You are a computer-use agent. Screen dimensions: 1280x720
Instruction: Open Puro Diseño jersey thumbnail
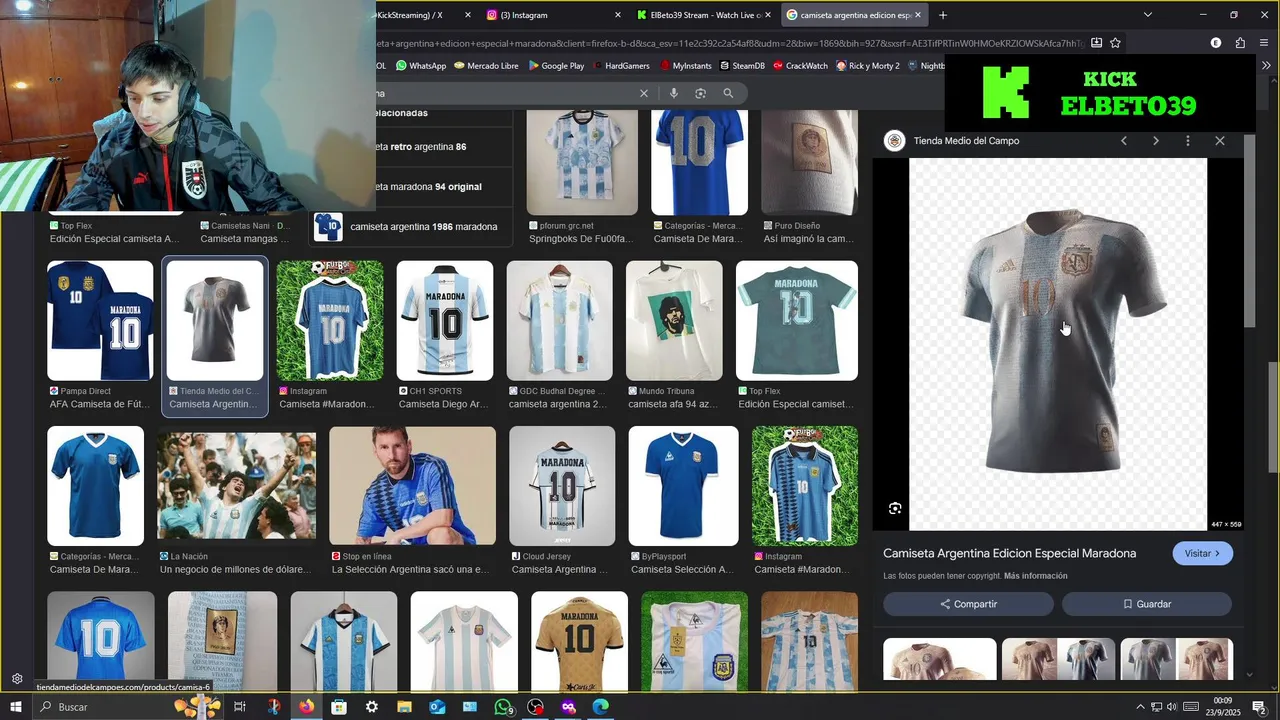pos(809,163)
